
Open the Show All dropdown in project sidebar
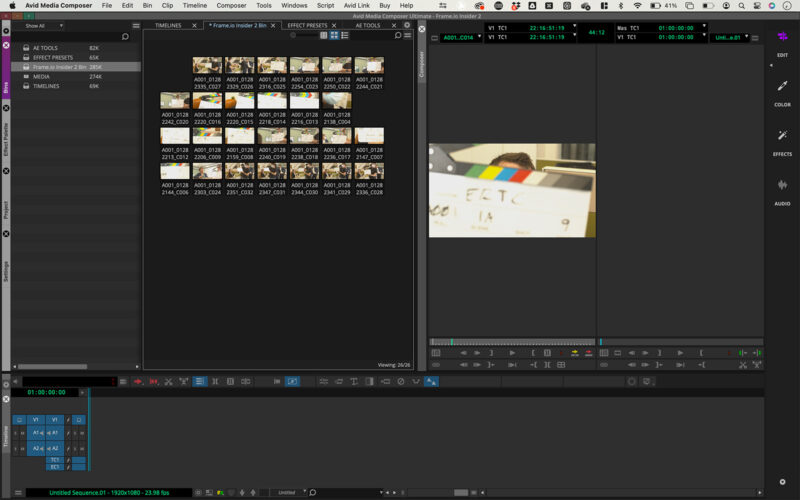pos(43,26)
